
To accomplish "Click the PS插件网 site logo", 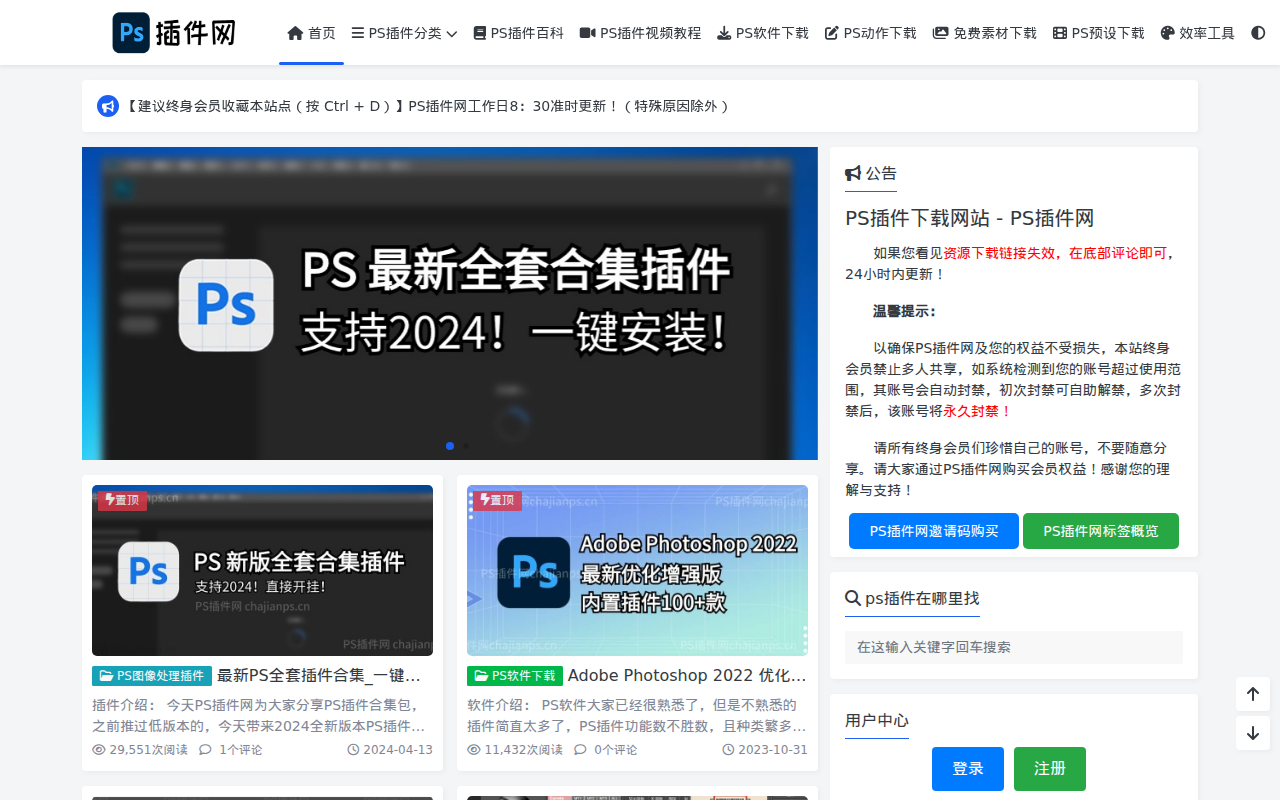I will point(175,33).
